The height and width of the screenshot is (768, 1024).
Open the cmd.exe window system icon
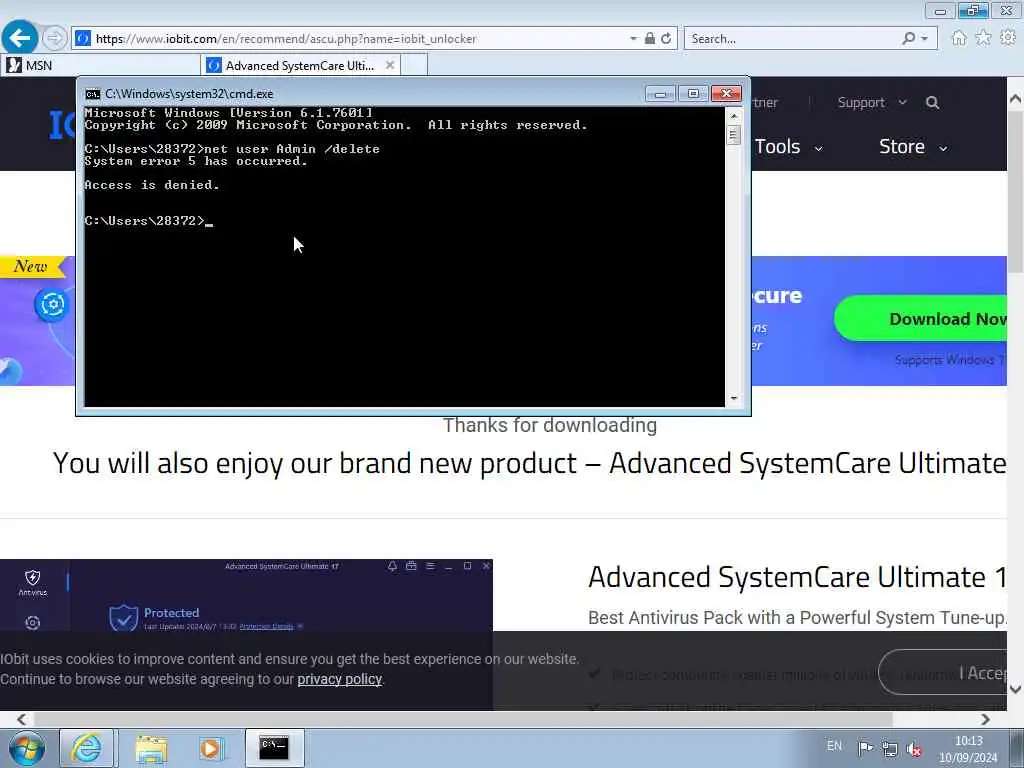pyautogui.click(x=93, y=94)
